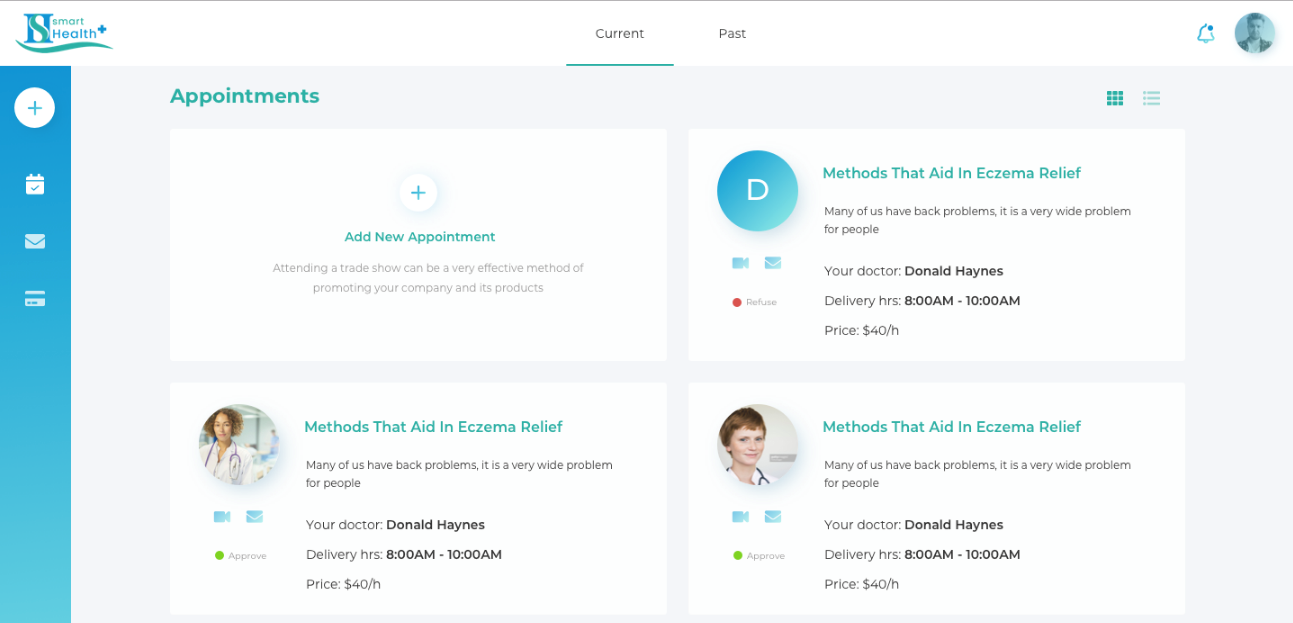Open the email icon on the bottom-left appointment card
The height and width of the screenshot is (623, 1293).
[254, 516]
